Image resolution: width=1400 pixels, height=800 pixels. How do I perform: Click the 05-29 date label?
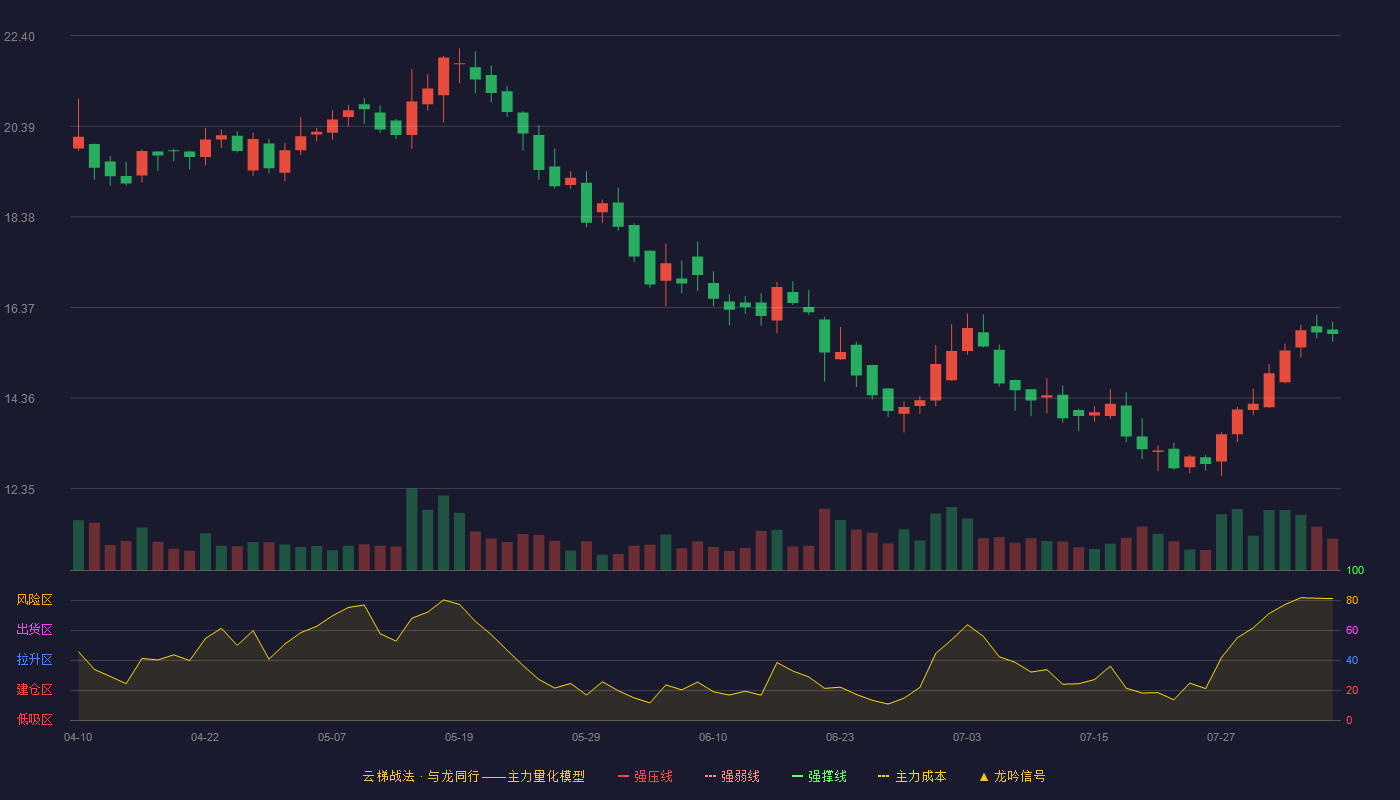pyautogui.click(x=586, y=737)
